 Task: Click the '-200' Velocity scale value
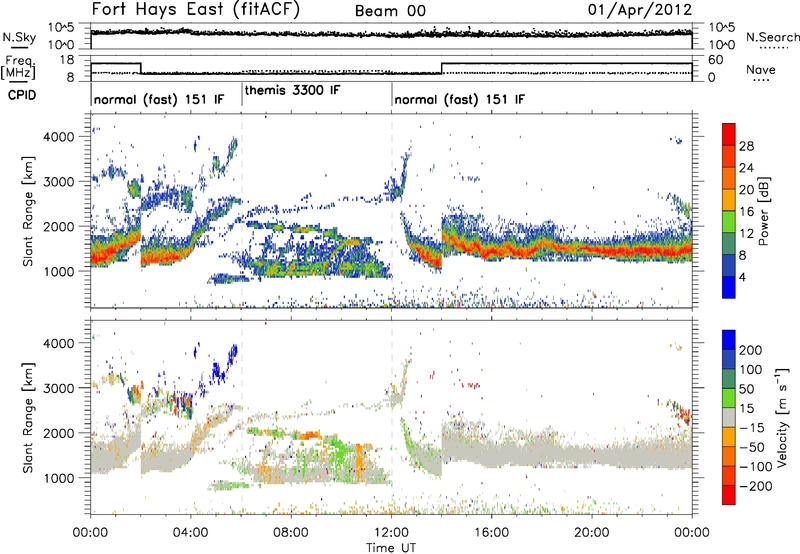pos(756,486)
